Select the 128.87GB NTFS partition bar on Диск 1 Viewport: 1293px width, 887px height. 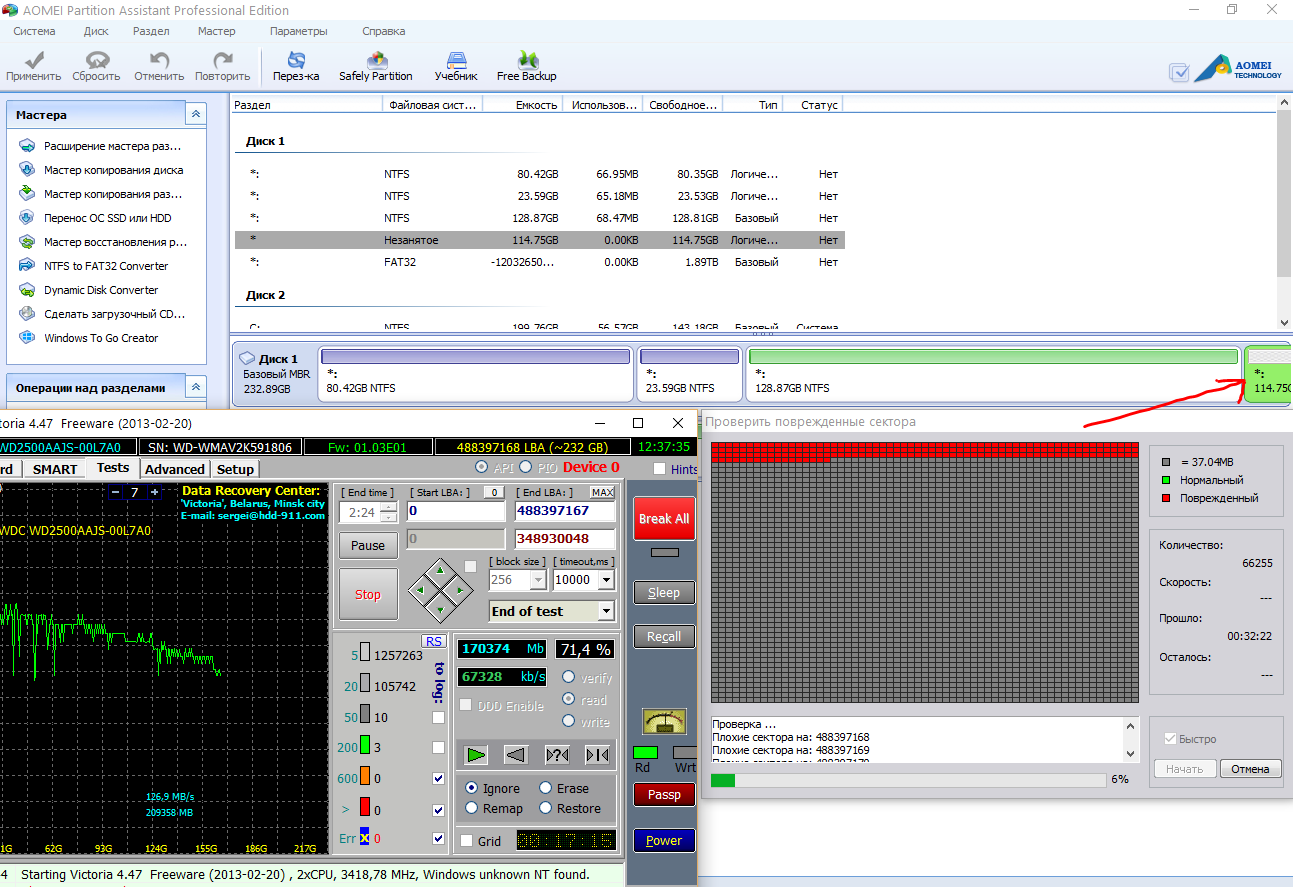[993, 374]
